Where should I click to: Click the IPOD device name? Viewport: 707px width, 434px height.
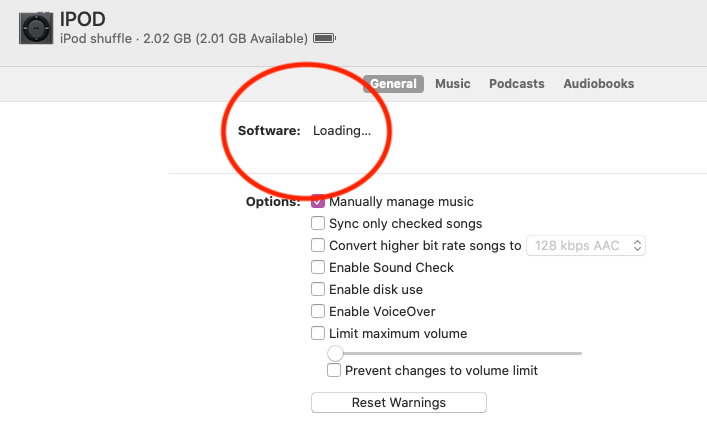[x=83, y=19]
